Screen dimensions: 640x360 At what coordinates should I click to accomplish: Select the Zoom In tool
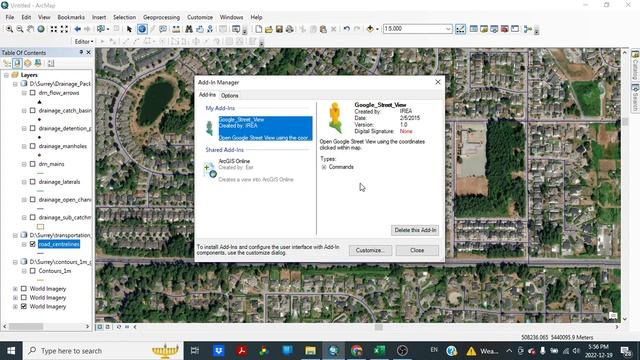click(9, 29)
